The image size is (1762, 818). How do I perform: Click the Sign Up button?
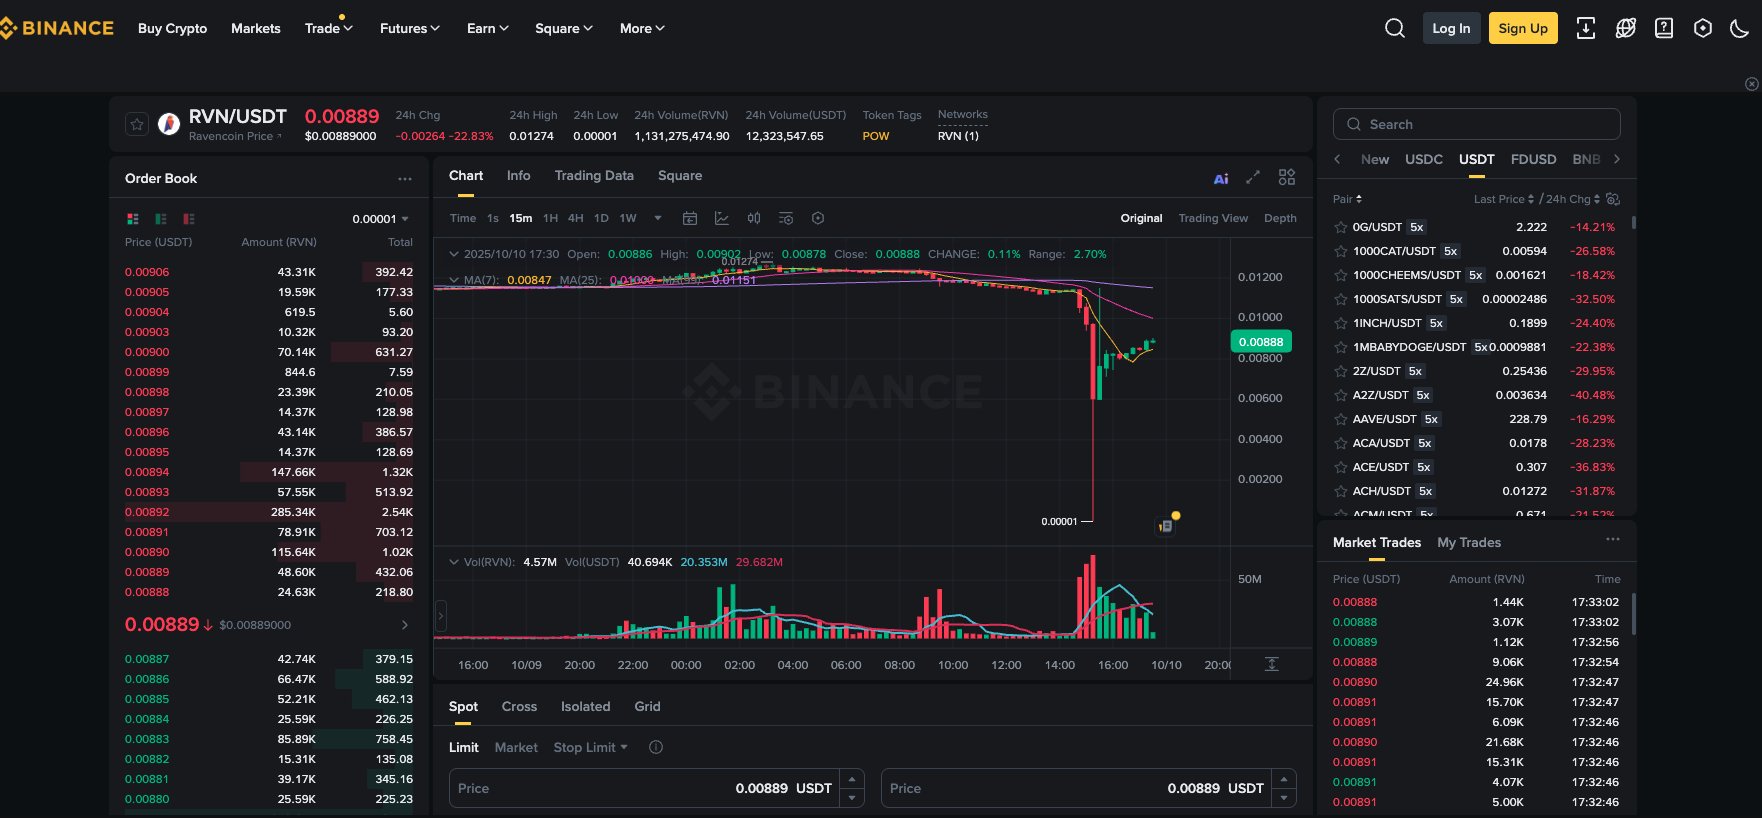[1522, 28]
